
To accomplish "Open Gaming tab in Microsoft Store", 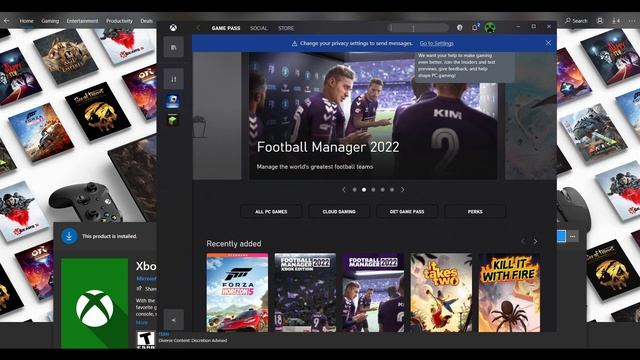I will (x=50, y=21).
